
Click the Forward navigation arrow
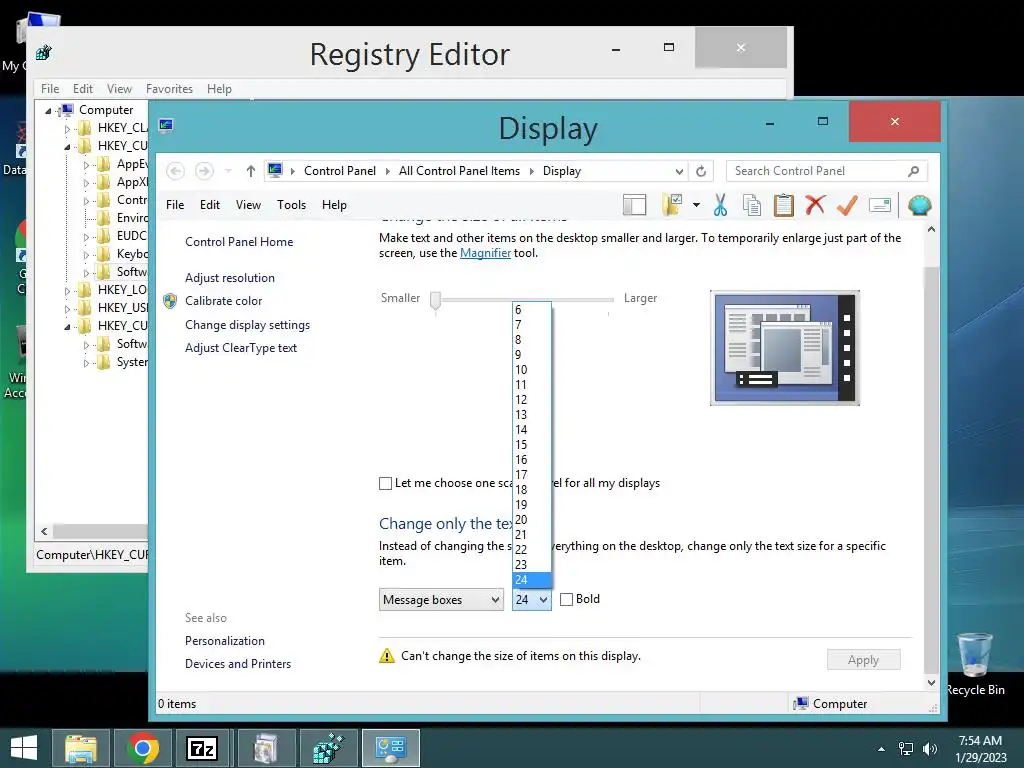pyautogui.click(x=204, y=171)
